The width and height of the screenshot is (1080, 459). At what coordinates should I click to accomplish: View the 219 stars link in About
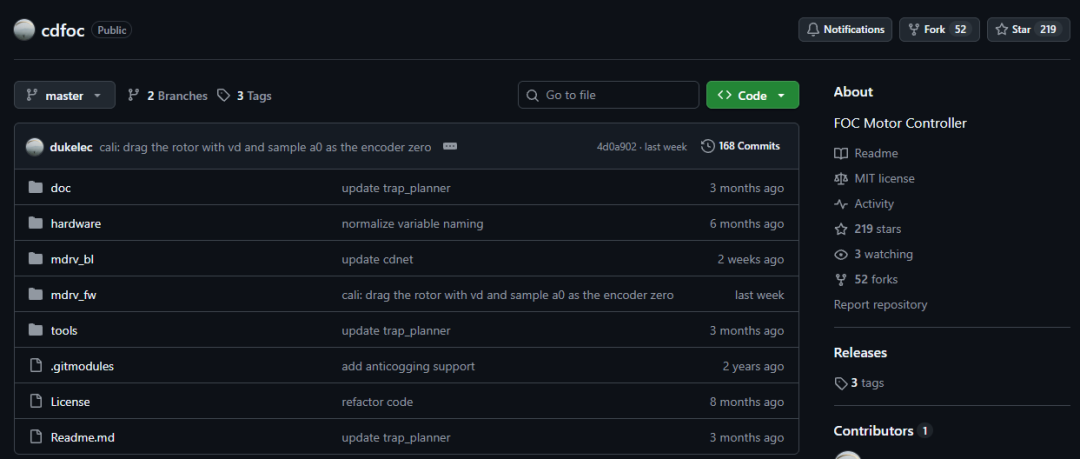point(867,229)
